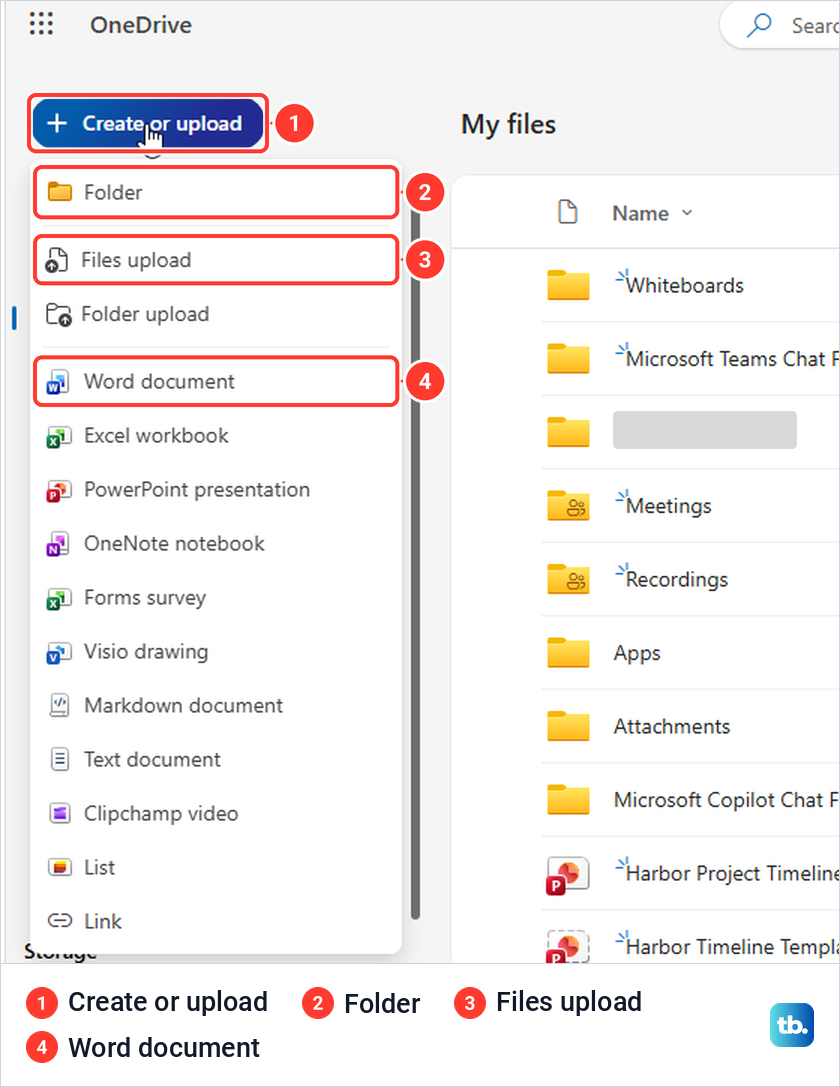Viewport: 840px width, 1087px height.
Task: Open the Recordings folder
Action: pos(676,579)
